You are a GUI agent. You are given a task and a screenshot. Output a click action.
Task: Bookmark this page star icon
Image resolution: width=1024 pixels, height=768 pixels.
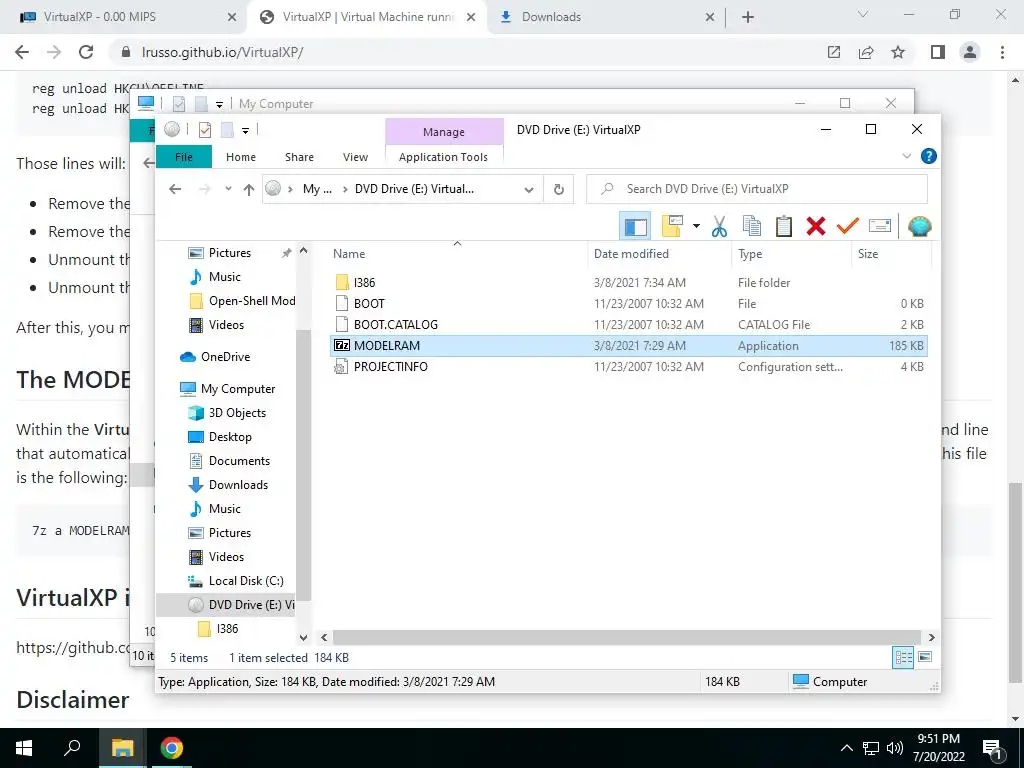898,52
